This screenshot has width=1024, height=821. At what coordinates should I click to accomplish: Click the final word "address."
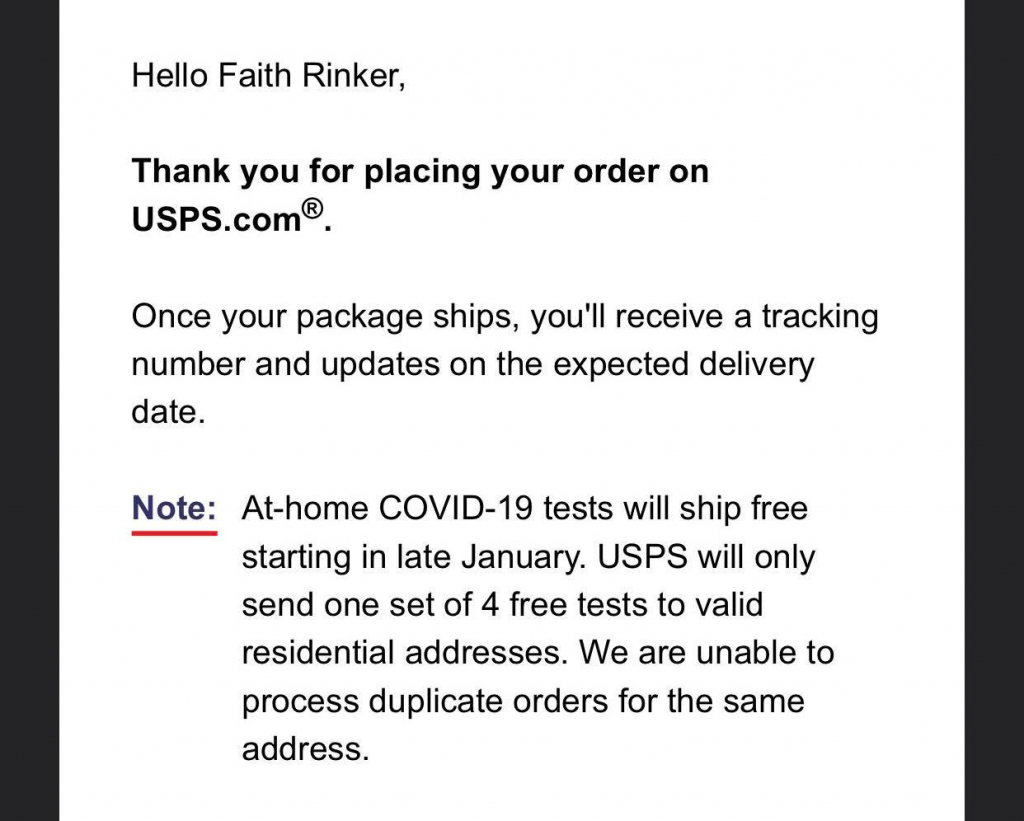point(306,749)
